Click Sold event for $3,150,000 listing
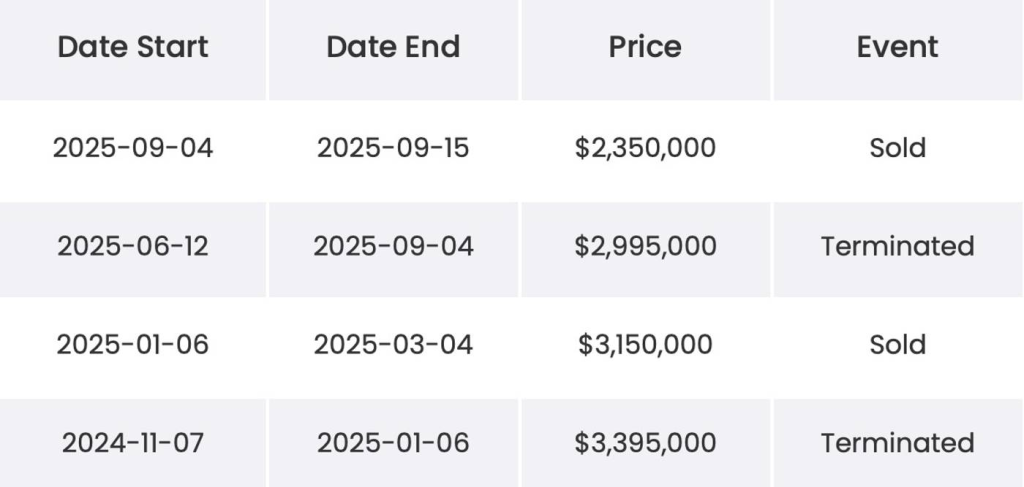This screenshot has width=1024, height=487. (897, 345)
